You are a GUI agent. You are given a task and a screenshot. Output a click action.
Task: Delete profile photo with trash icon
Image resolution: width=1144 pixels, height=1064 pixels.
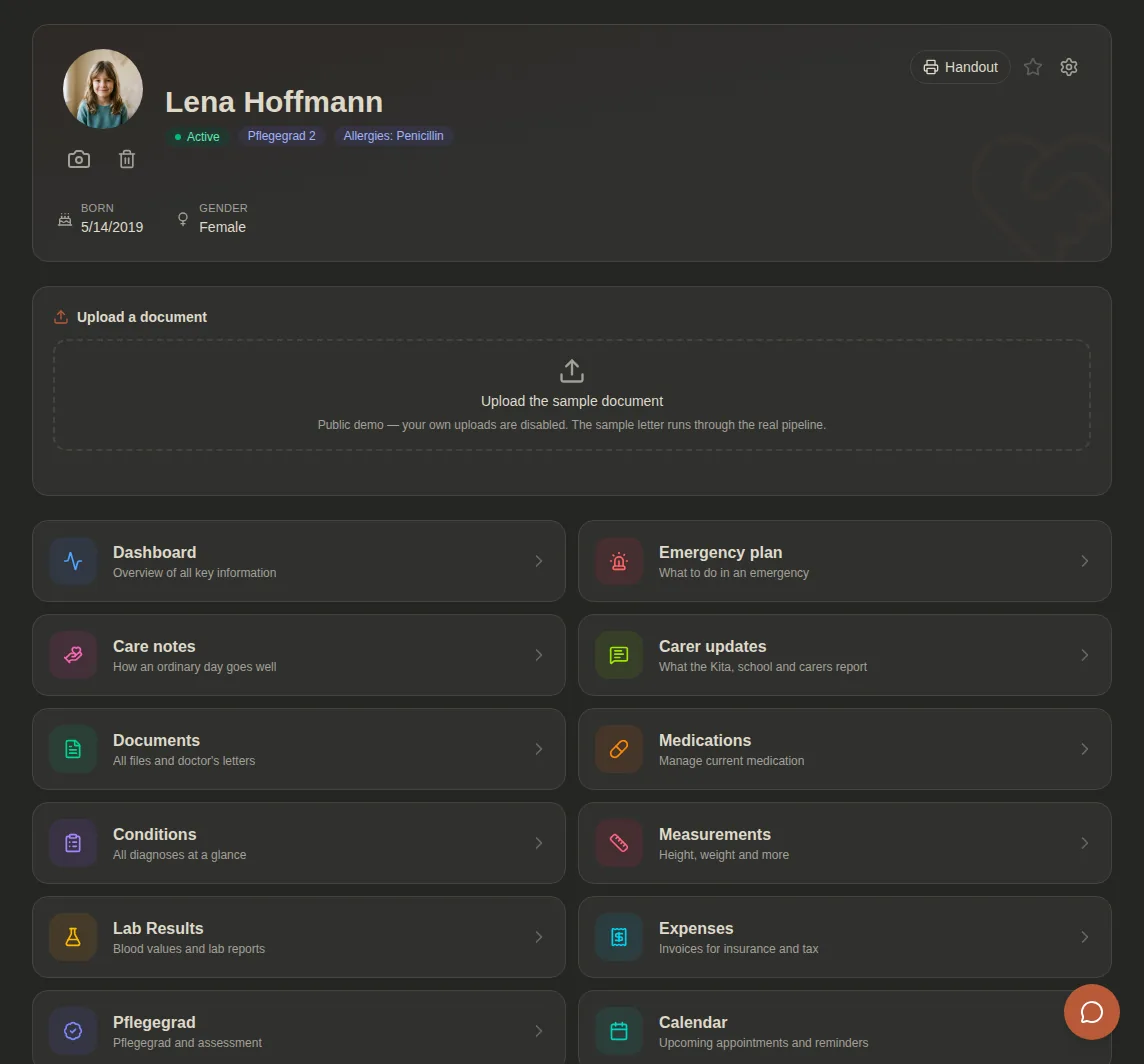127,159
